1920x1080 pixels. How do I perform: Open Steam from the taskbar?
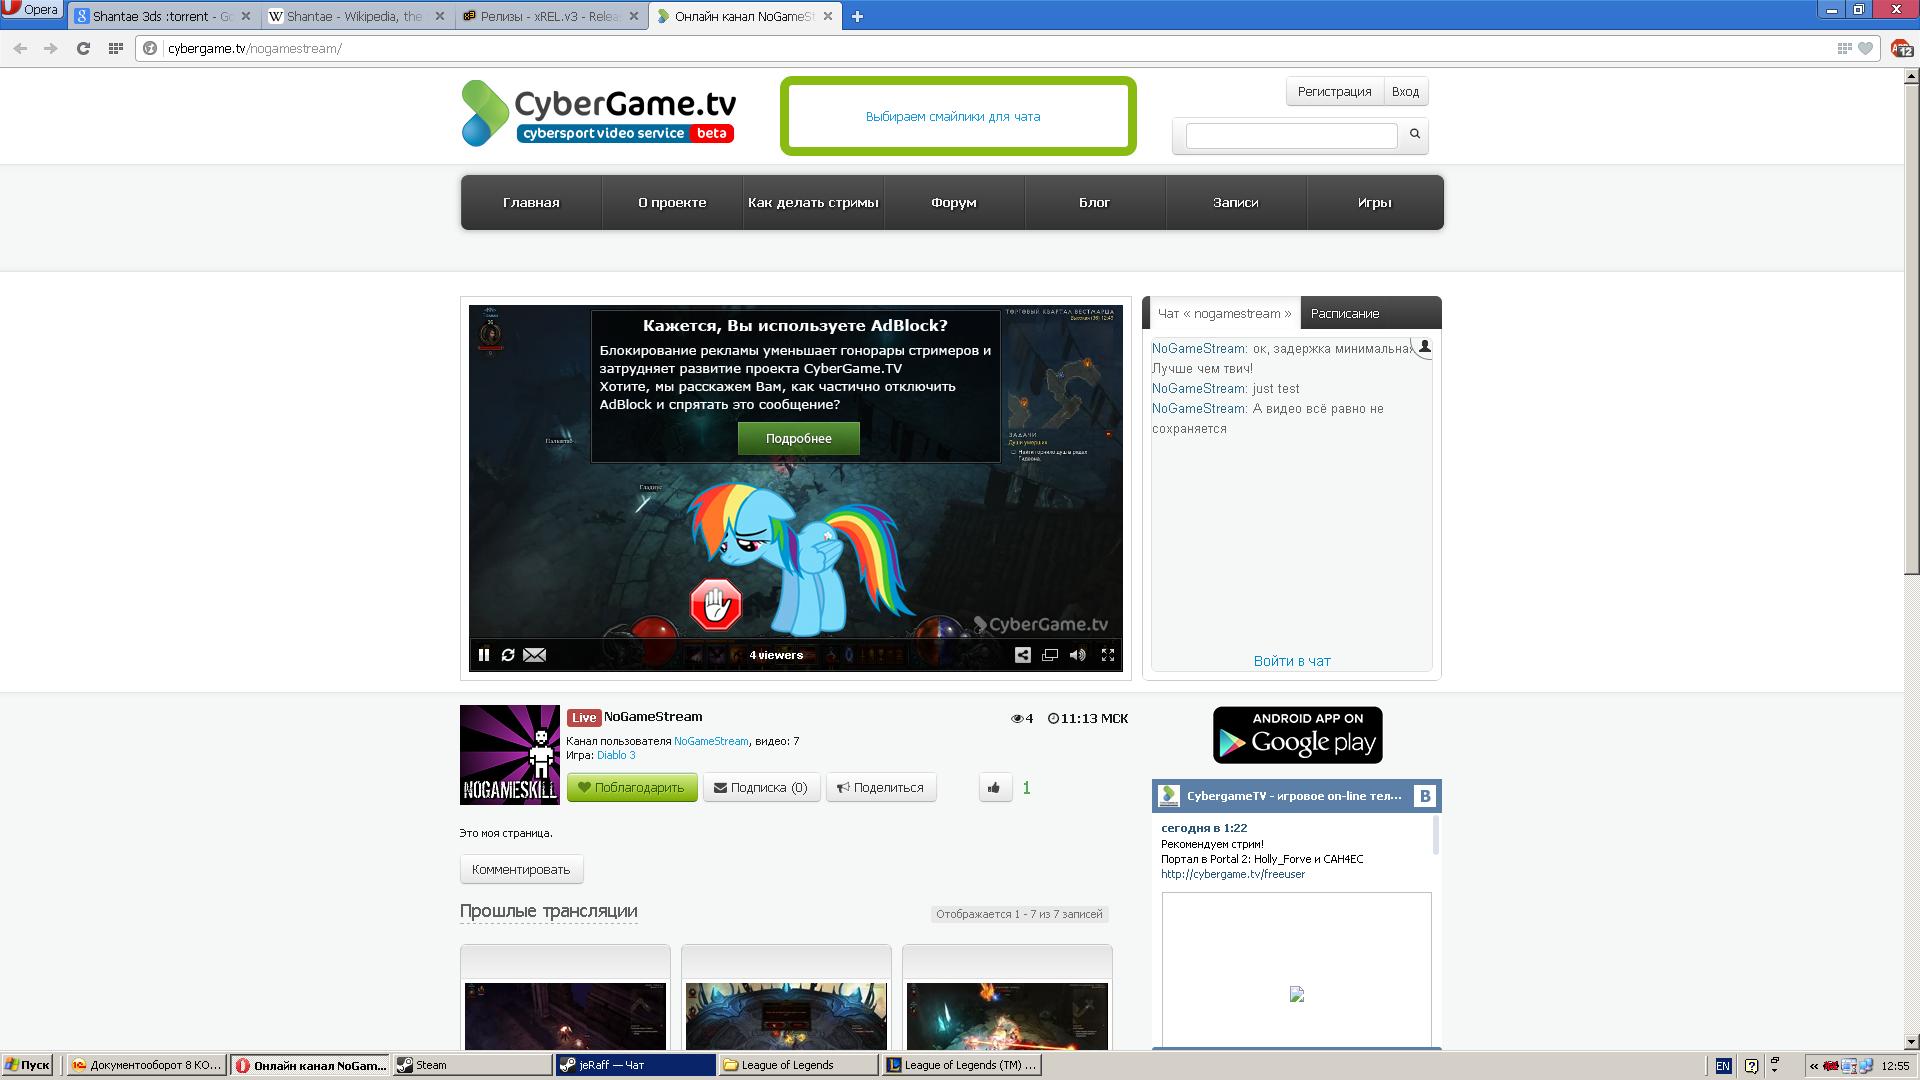[472, 1065]
